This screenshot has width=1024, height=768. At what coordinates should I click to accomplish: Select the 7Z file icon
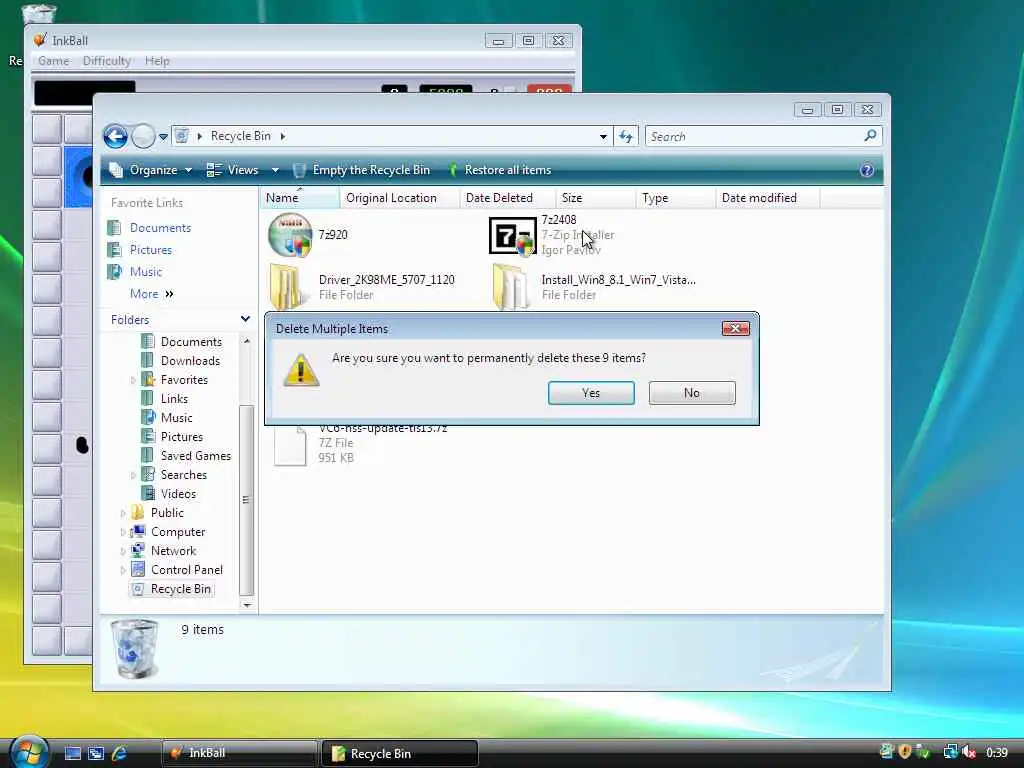coord(290,445)
